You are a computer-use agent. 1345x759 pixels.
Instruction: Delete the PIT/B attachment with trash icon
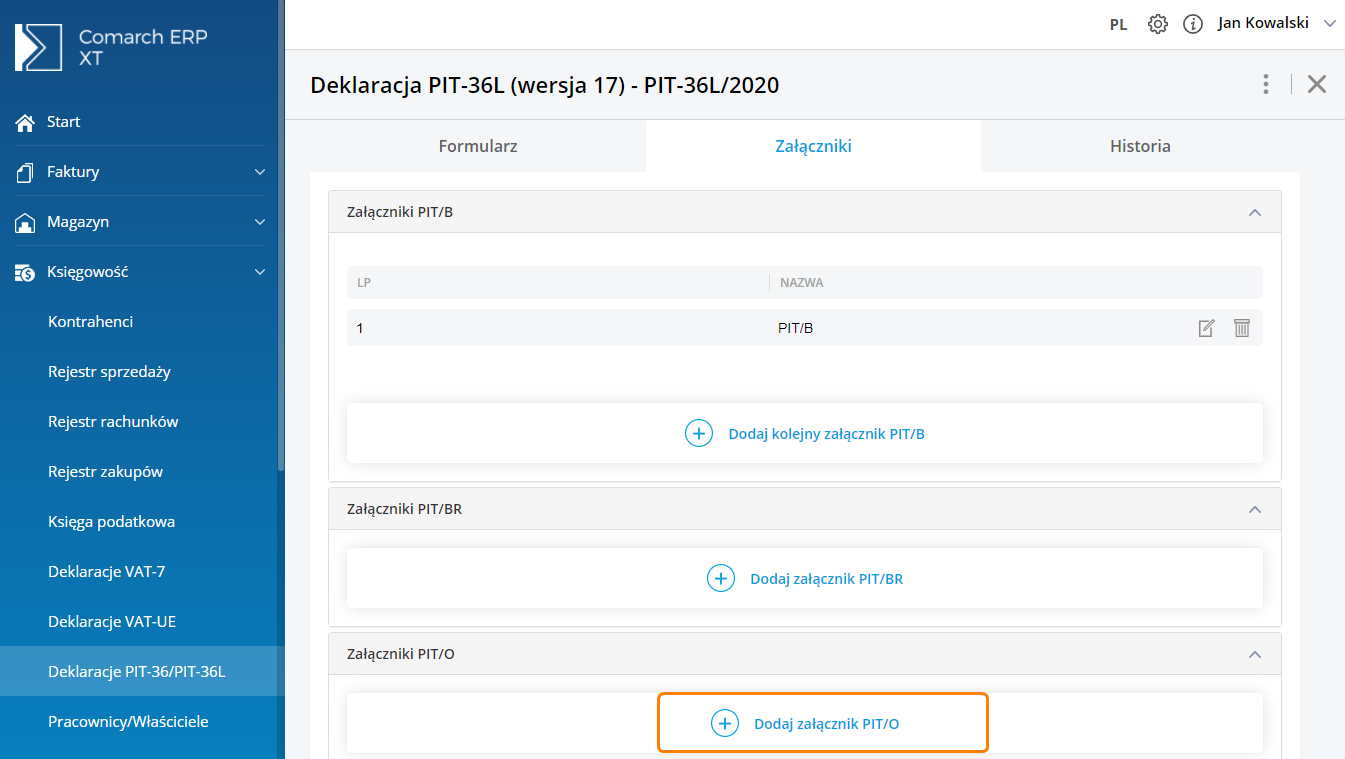[x=1241, y=328]
